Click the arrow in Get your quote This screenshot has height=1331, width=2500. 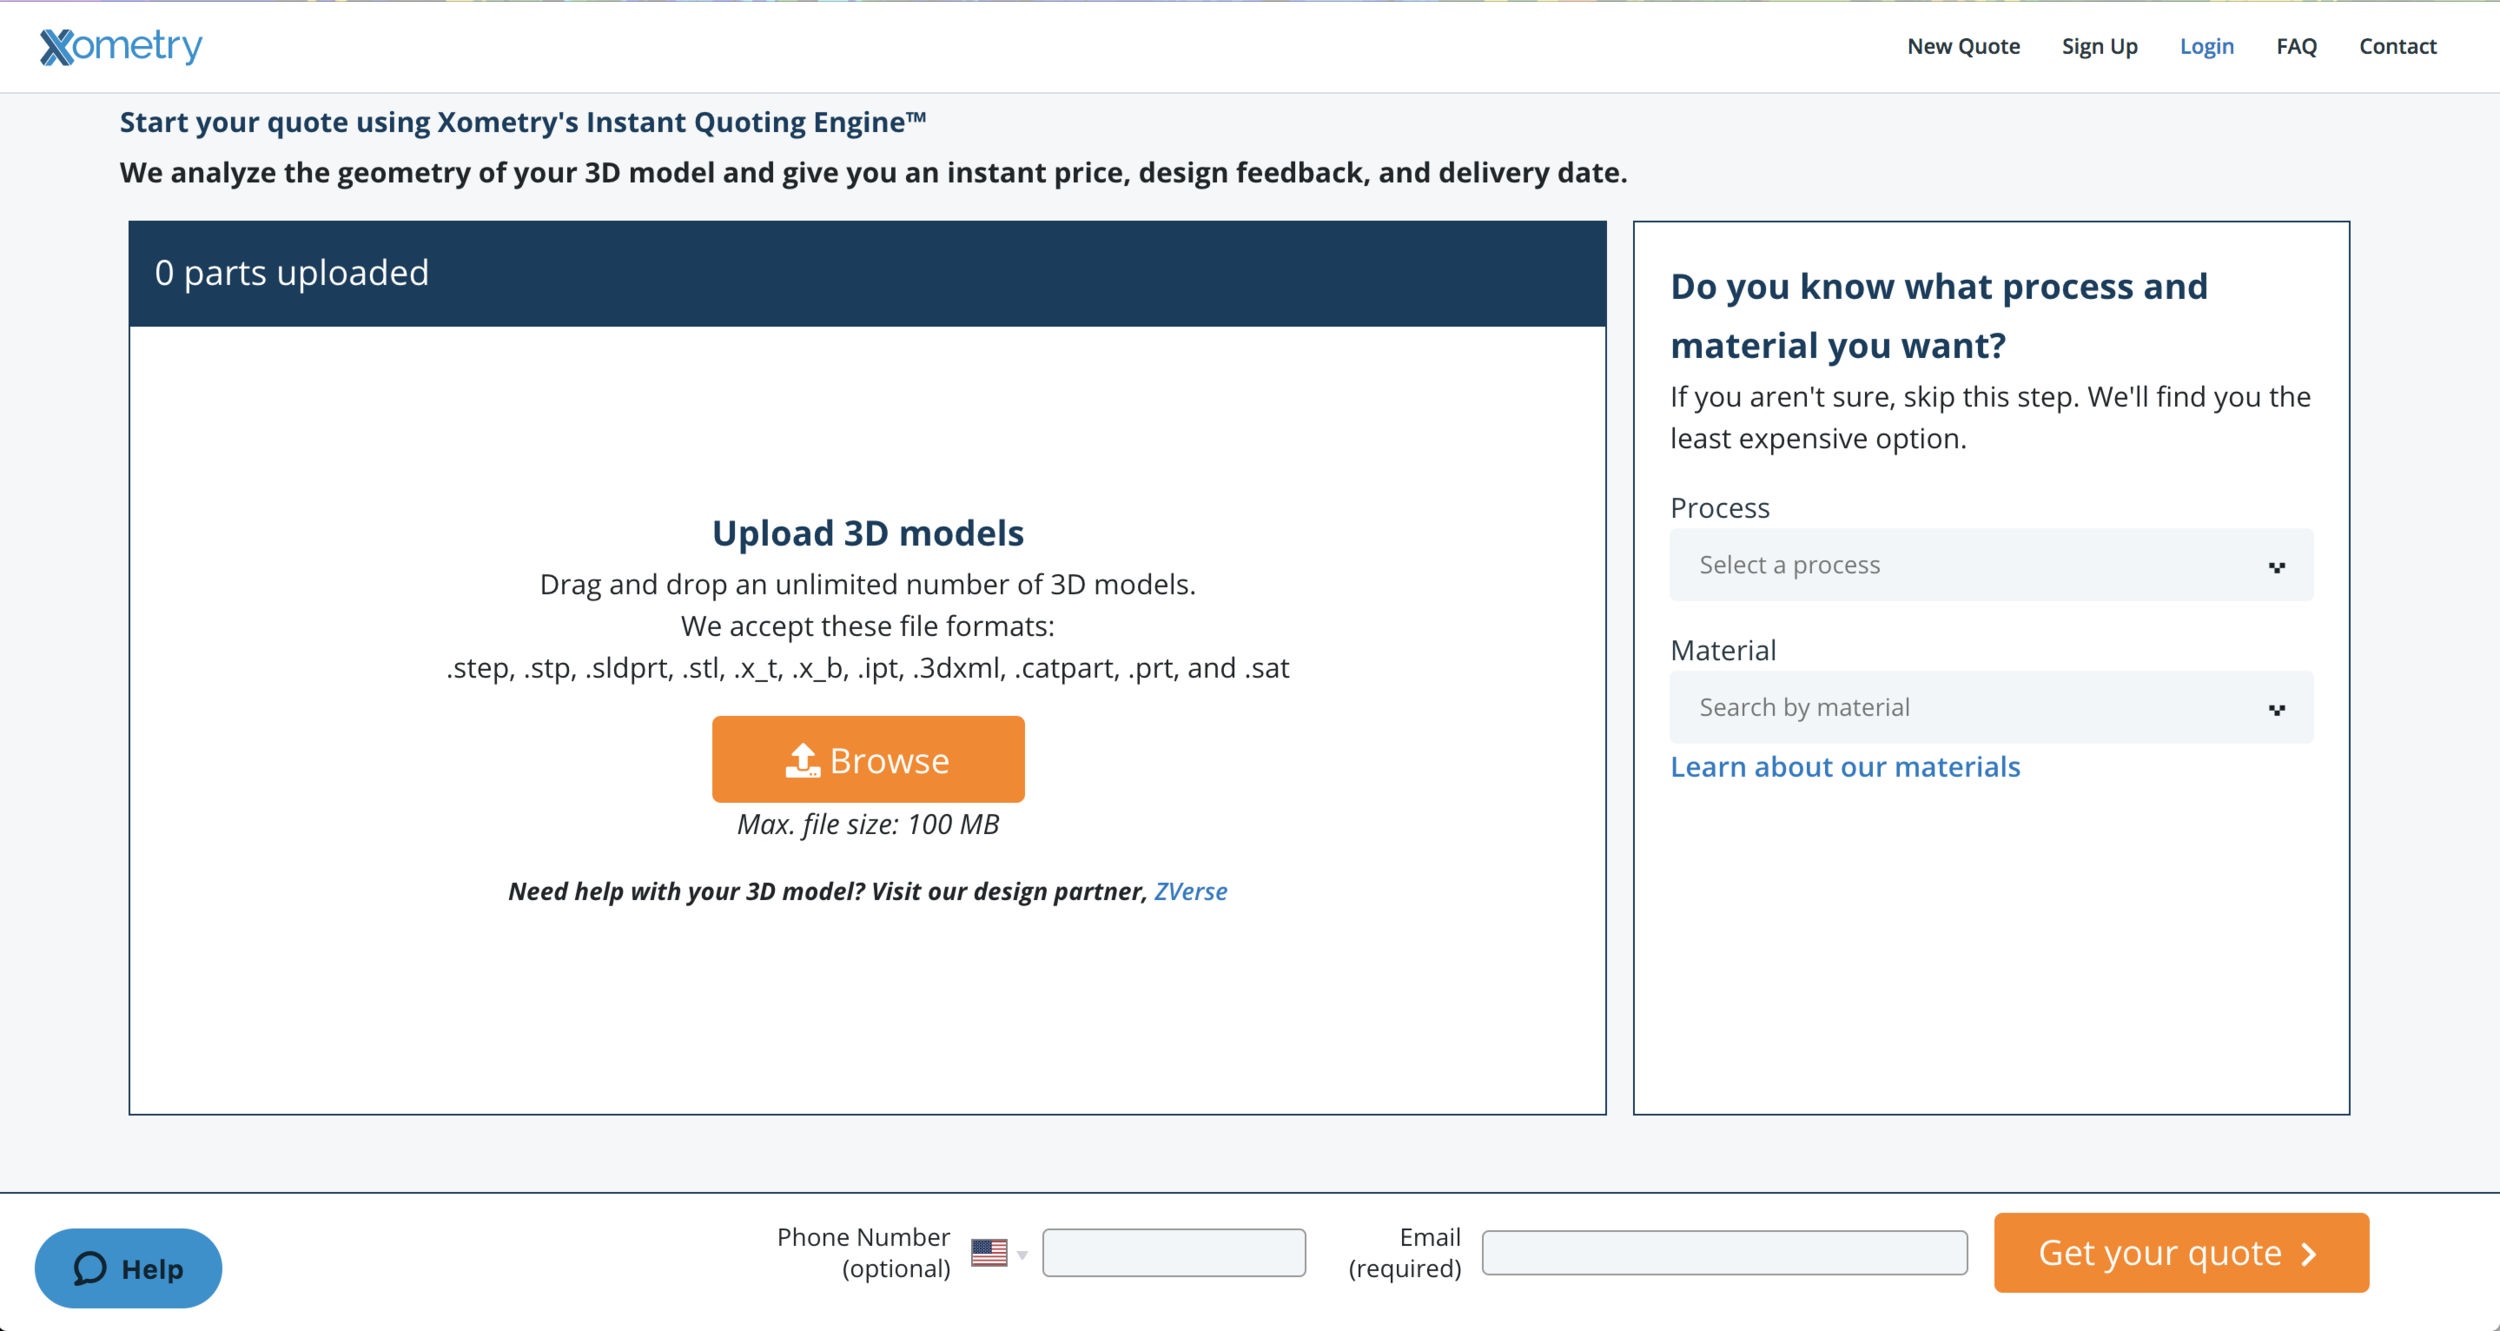coord(2310,1254)
